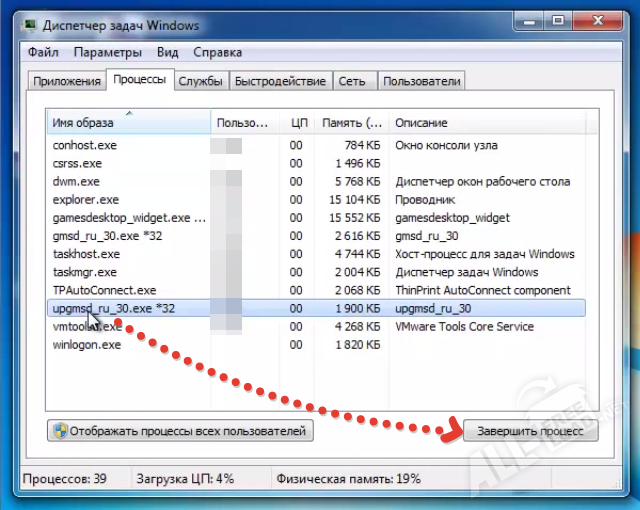Image resolution: width=640 pixels, height=510 pixels.
Task: Switch to the Приложения tab
Action: [x=67, y=81]
